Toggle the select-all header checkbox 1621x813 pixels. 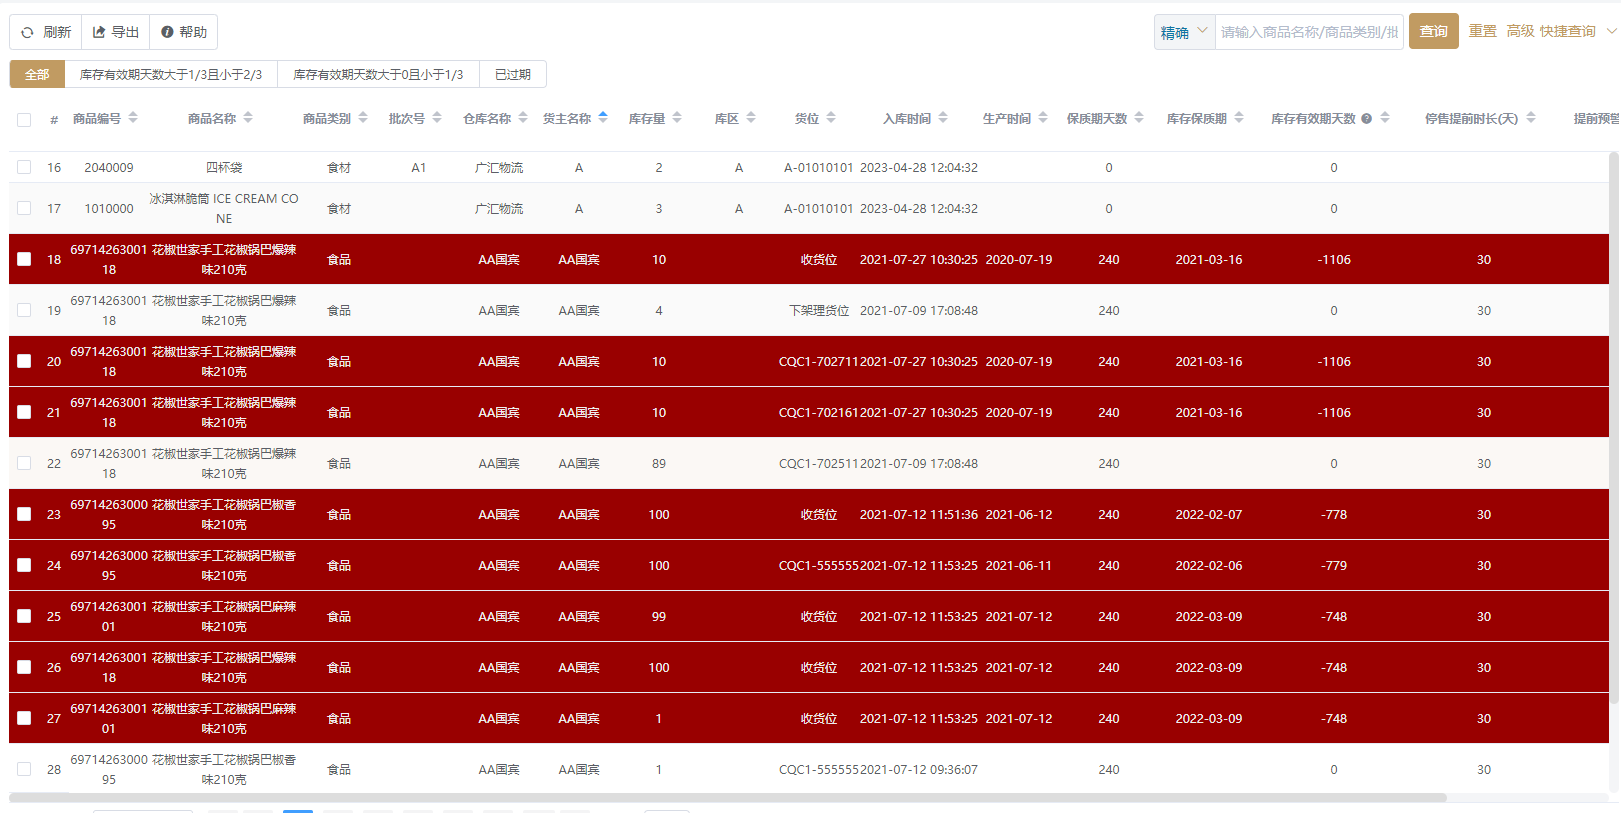click(x=24, y=119)
